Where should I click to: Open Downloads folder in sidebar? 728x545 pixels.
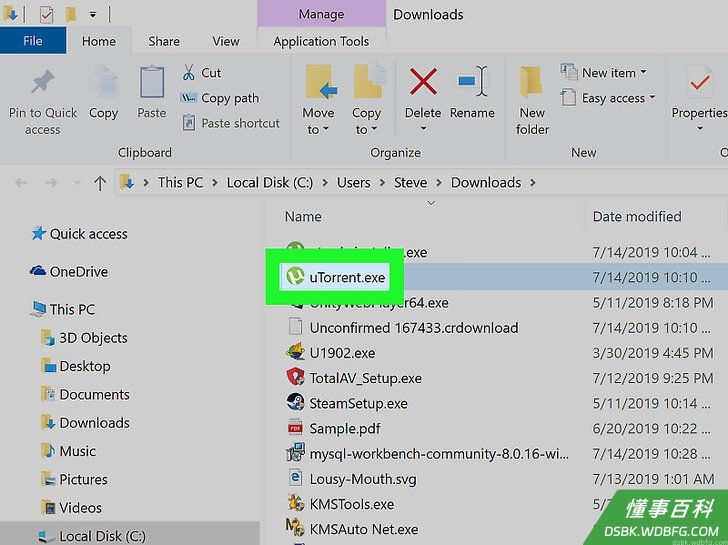coord(85,422)
